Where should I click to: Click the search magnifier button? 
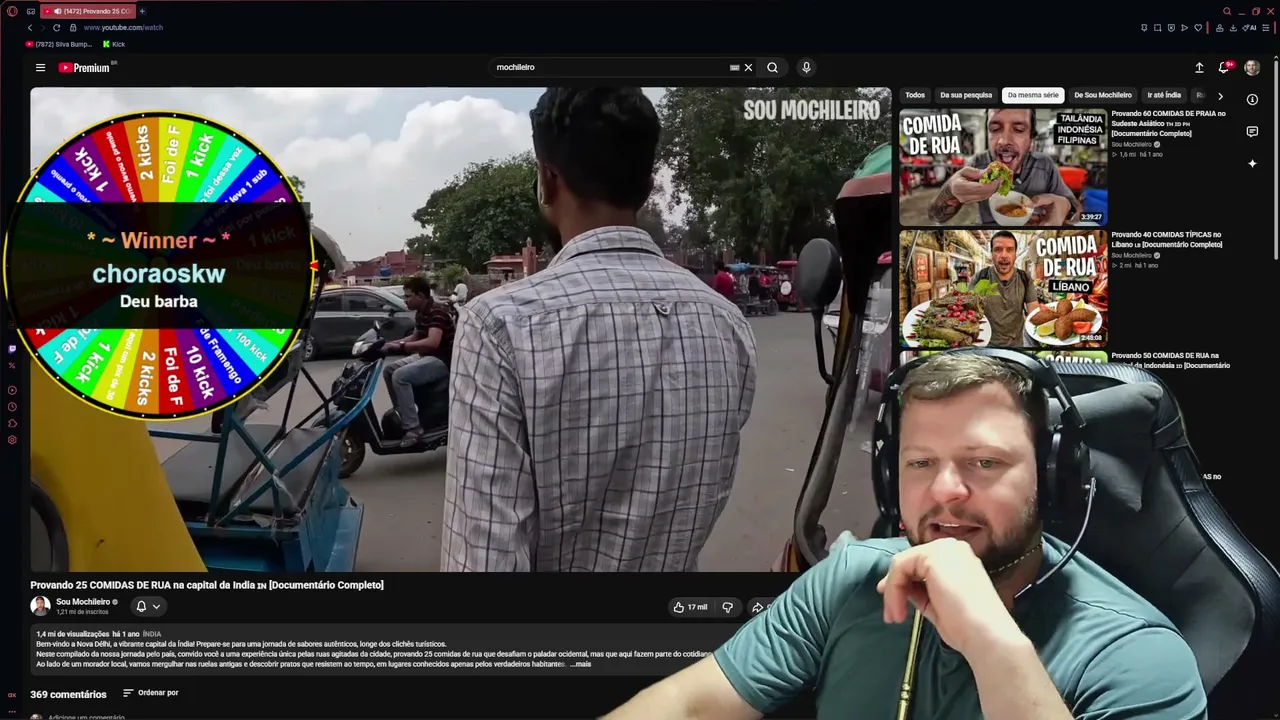point(772,68)
